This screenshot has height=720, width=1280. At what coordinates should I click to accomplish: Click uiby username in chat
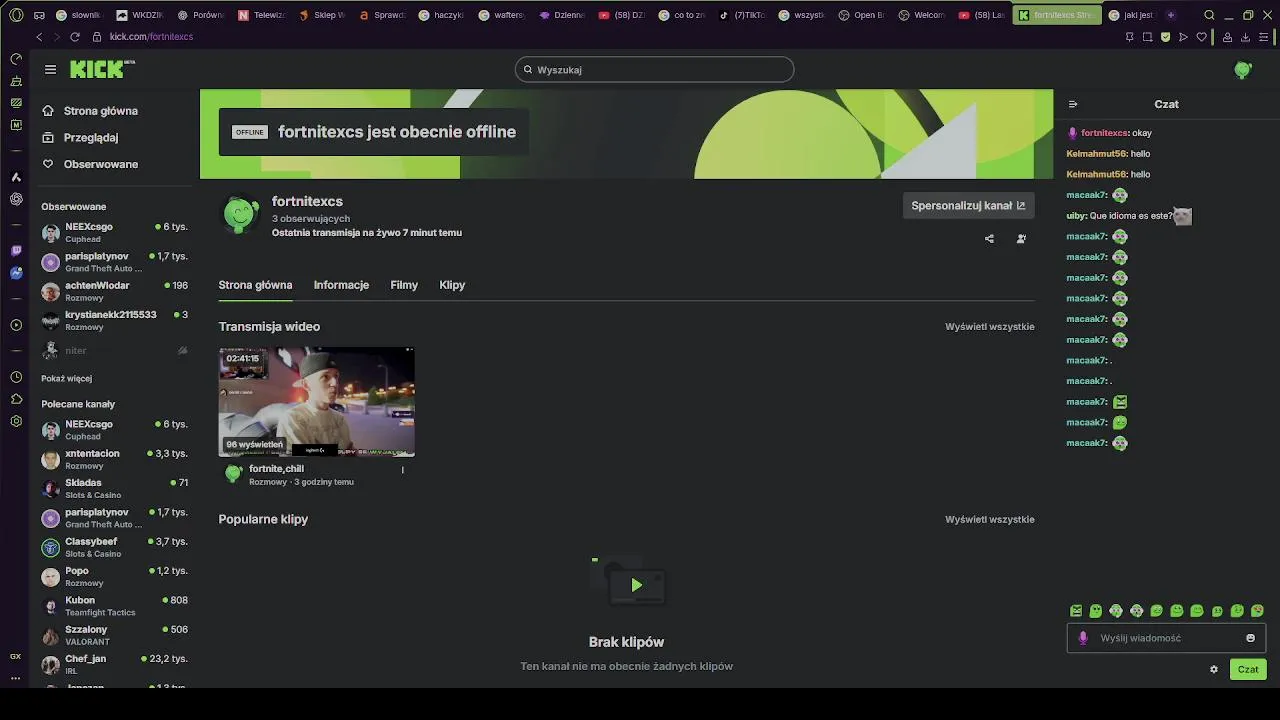pyautogui.click(x=1076, y=216)
